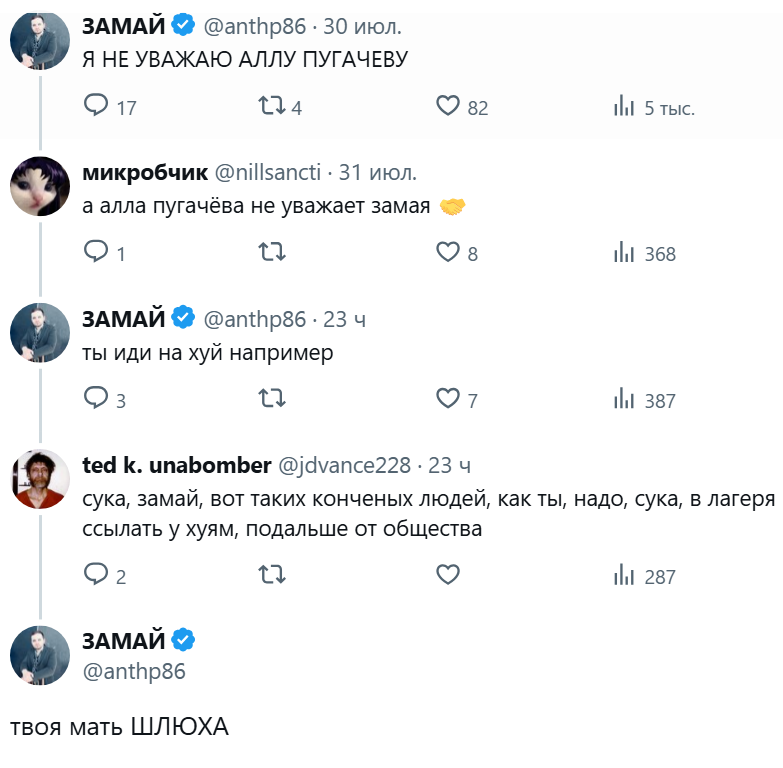Click @anthp86 handle under the bottom ЗАМАЙ tweet
783x768 pixels.
coord(134,671)
